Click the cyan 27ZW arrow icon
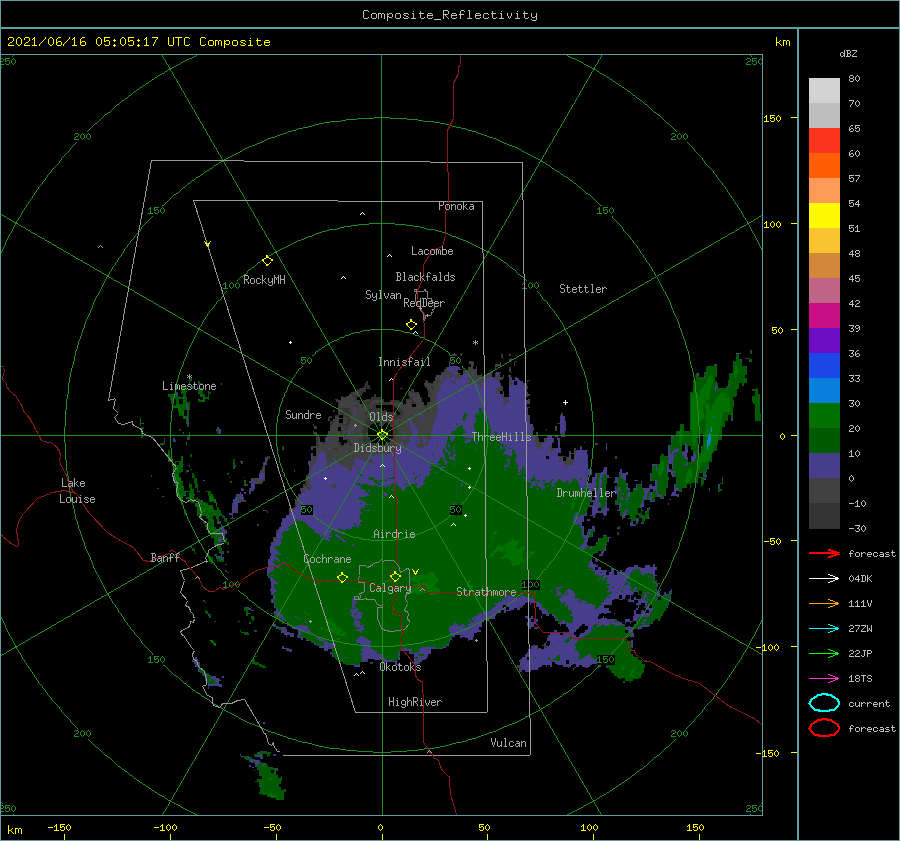This screenshot has height=841, width=900. (824, 629)
